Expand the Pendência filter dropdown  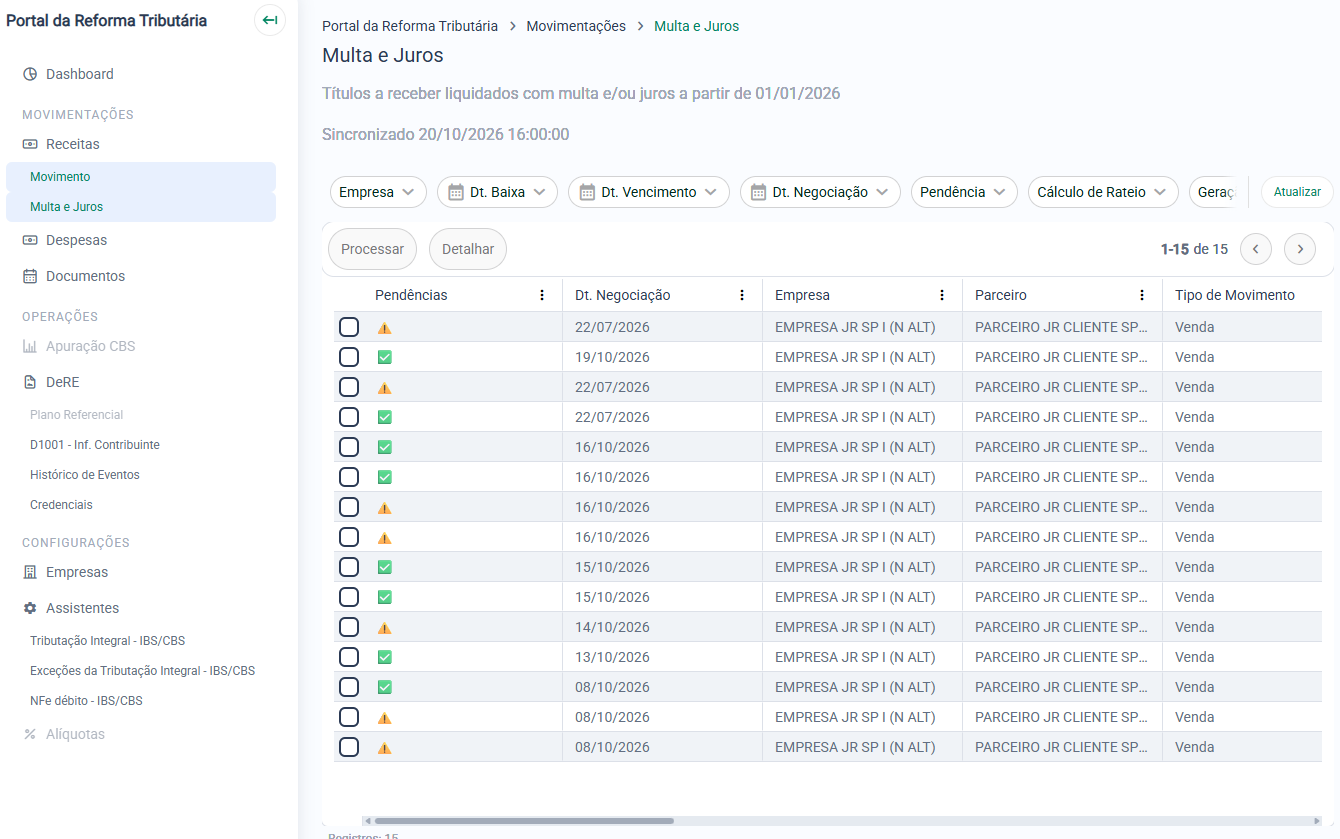click(x=964, y=192)
